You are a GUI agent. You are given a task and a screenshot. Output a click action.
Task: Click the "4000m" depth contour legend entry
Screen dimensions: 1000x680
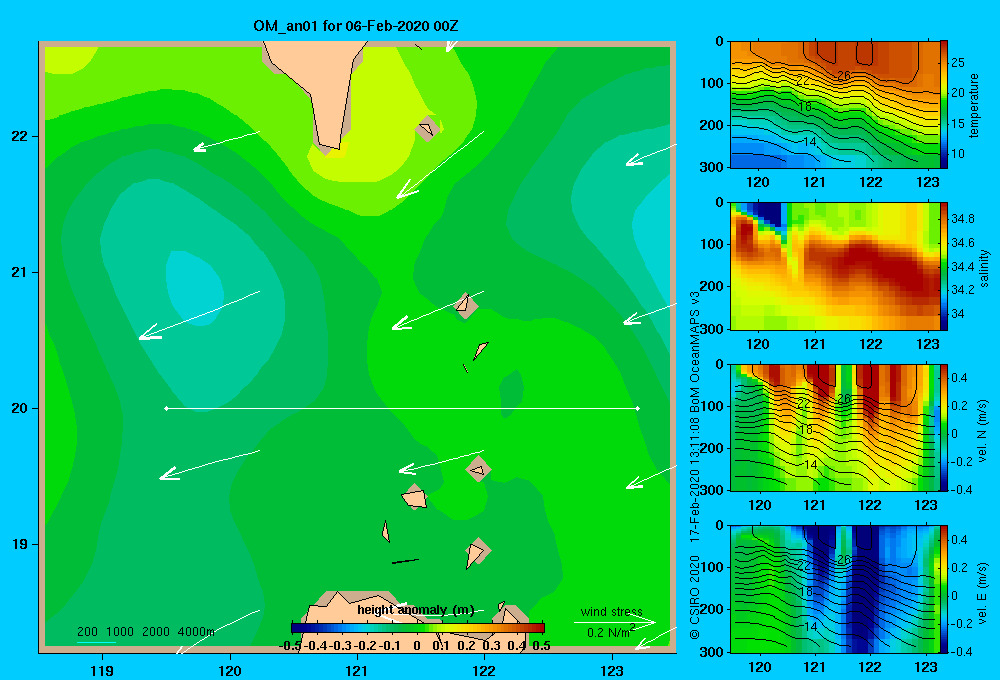196,632
